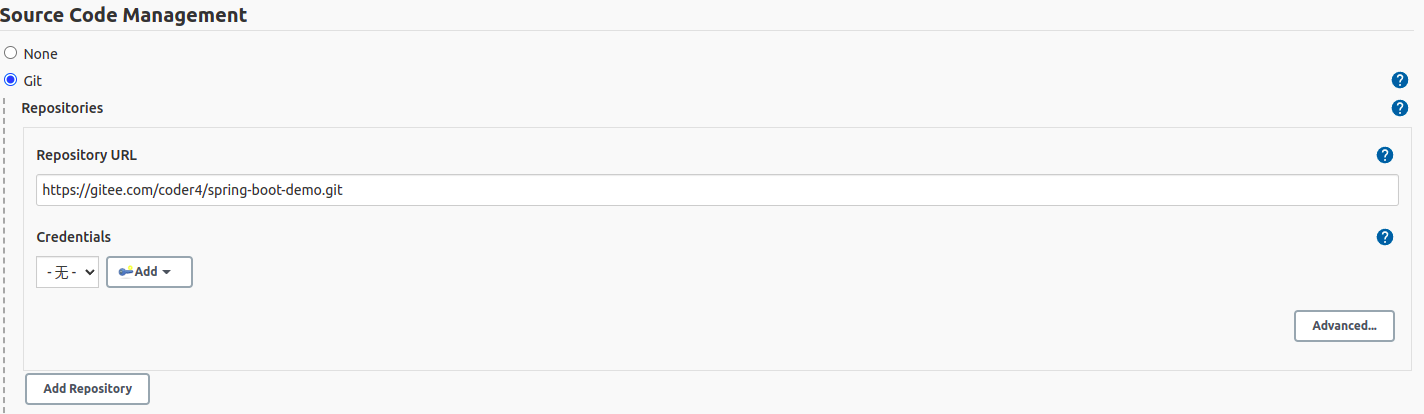This screenshot has height=414, width=1424.
Task: Click the 'Repository URL' field label
Action: pos(86,155)
